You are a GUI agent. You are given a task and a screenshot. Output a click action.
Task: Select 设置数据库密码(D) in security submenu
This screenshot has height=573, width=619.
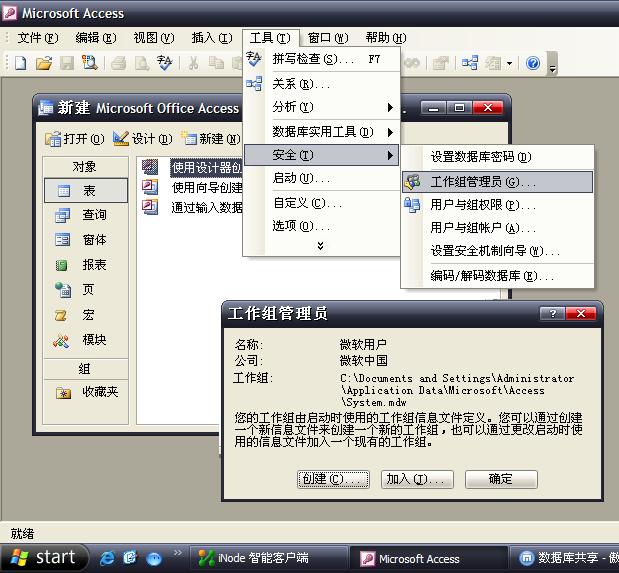click(497, 157)
